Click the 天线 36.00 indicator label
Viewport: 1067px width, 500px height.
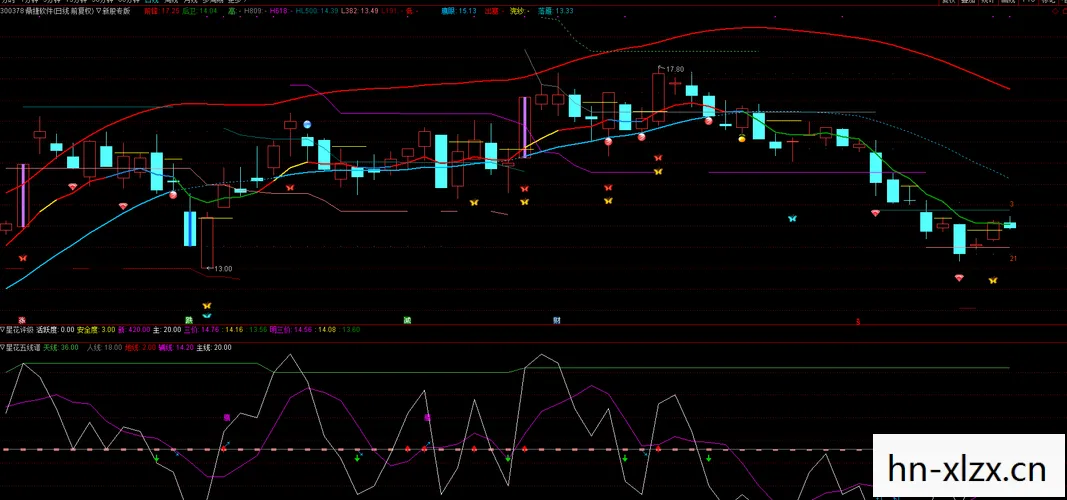click(61, 347)
